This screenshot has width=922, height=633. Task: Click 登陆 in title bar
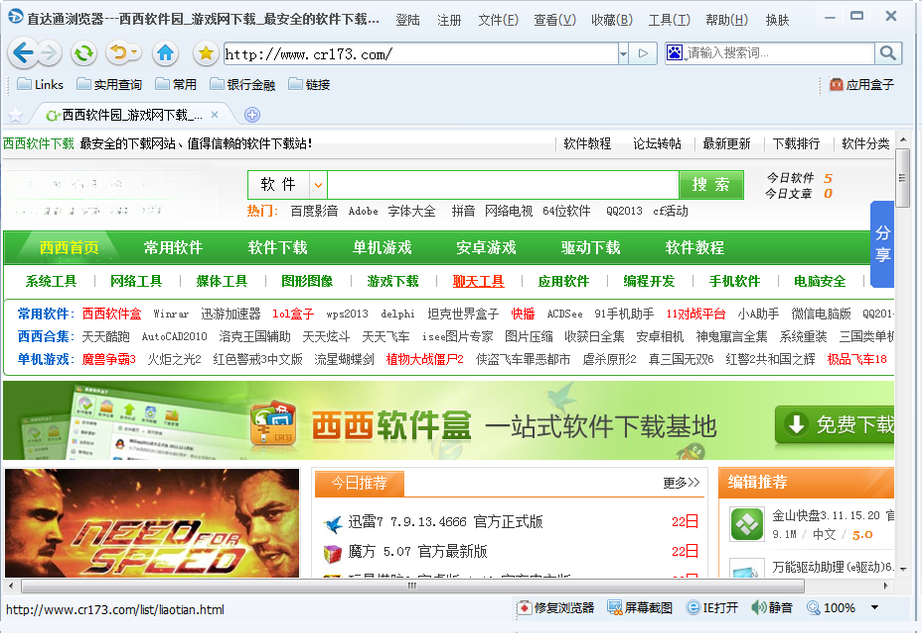tap(407, 21)
